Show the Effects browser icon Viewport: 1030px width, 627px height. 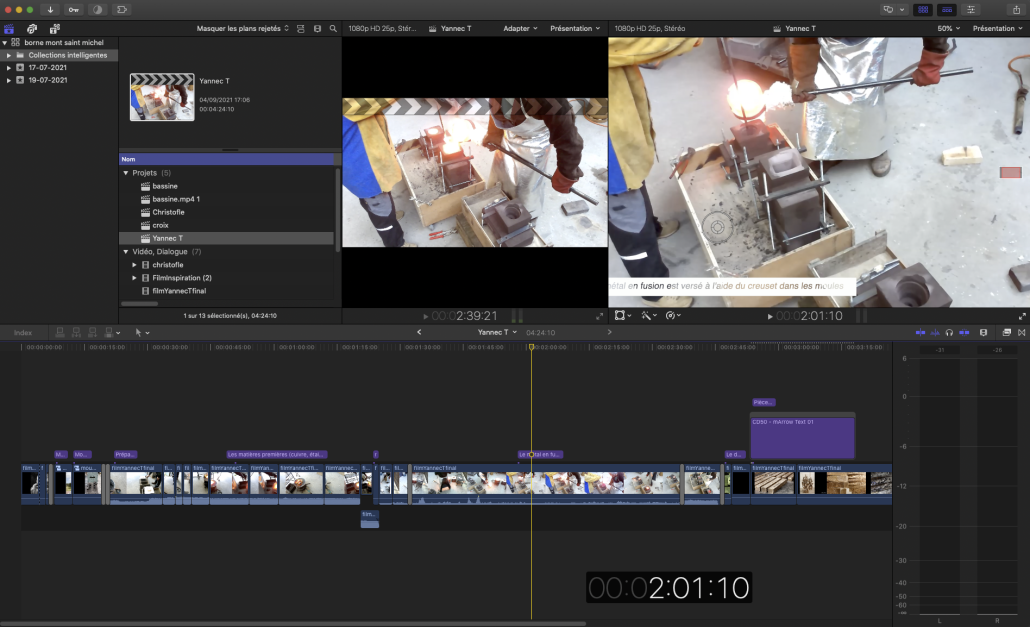[x=1006, y=333]
